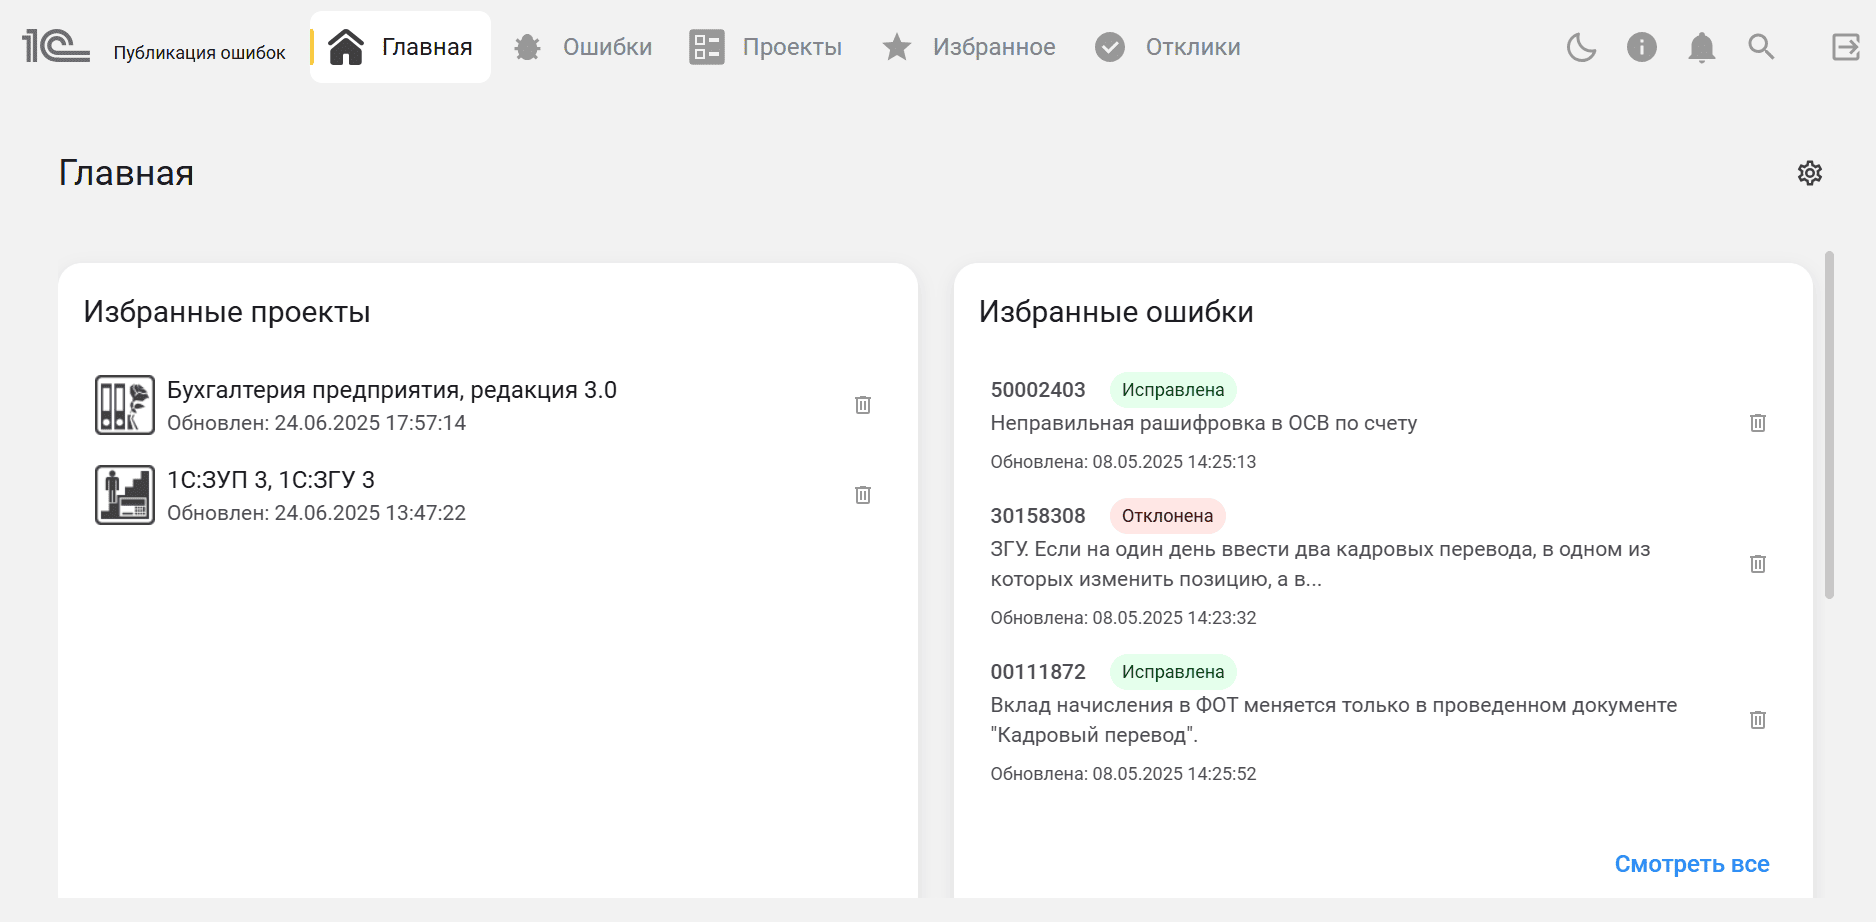Image resolution: width=1876 pixels, height=922 pixels.
Task: Click date Обновлена: 08.05.2025 14:23:32
Action: 1123,618
